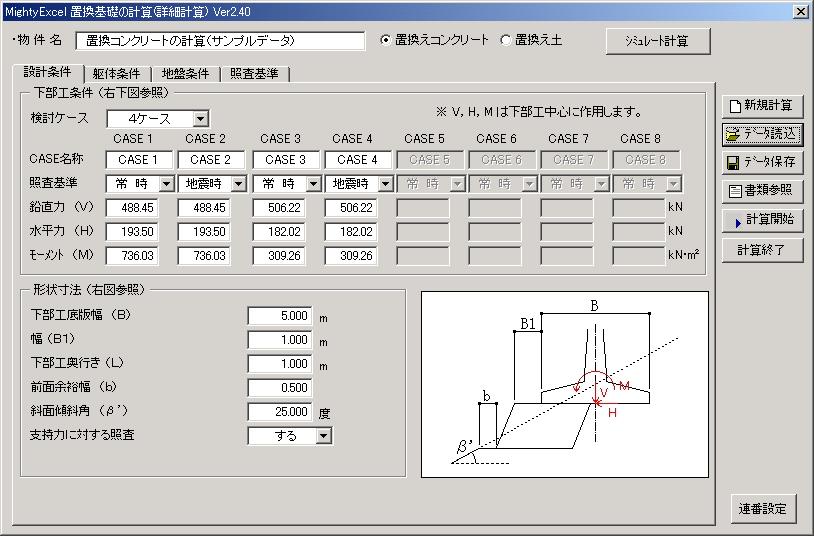Click CASE 1 name input field
This screenshot has width=814, height=536.
139,160
